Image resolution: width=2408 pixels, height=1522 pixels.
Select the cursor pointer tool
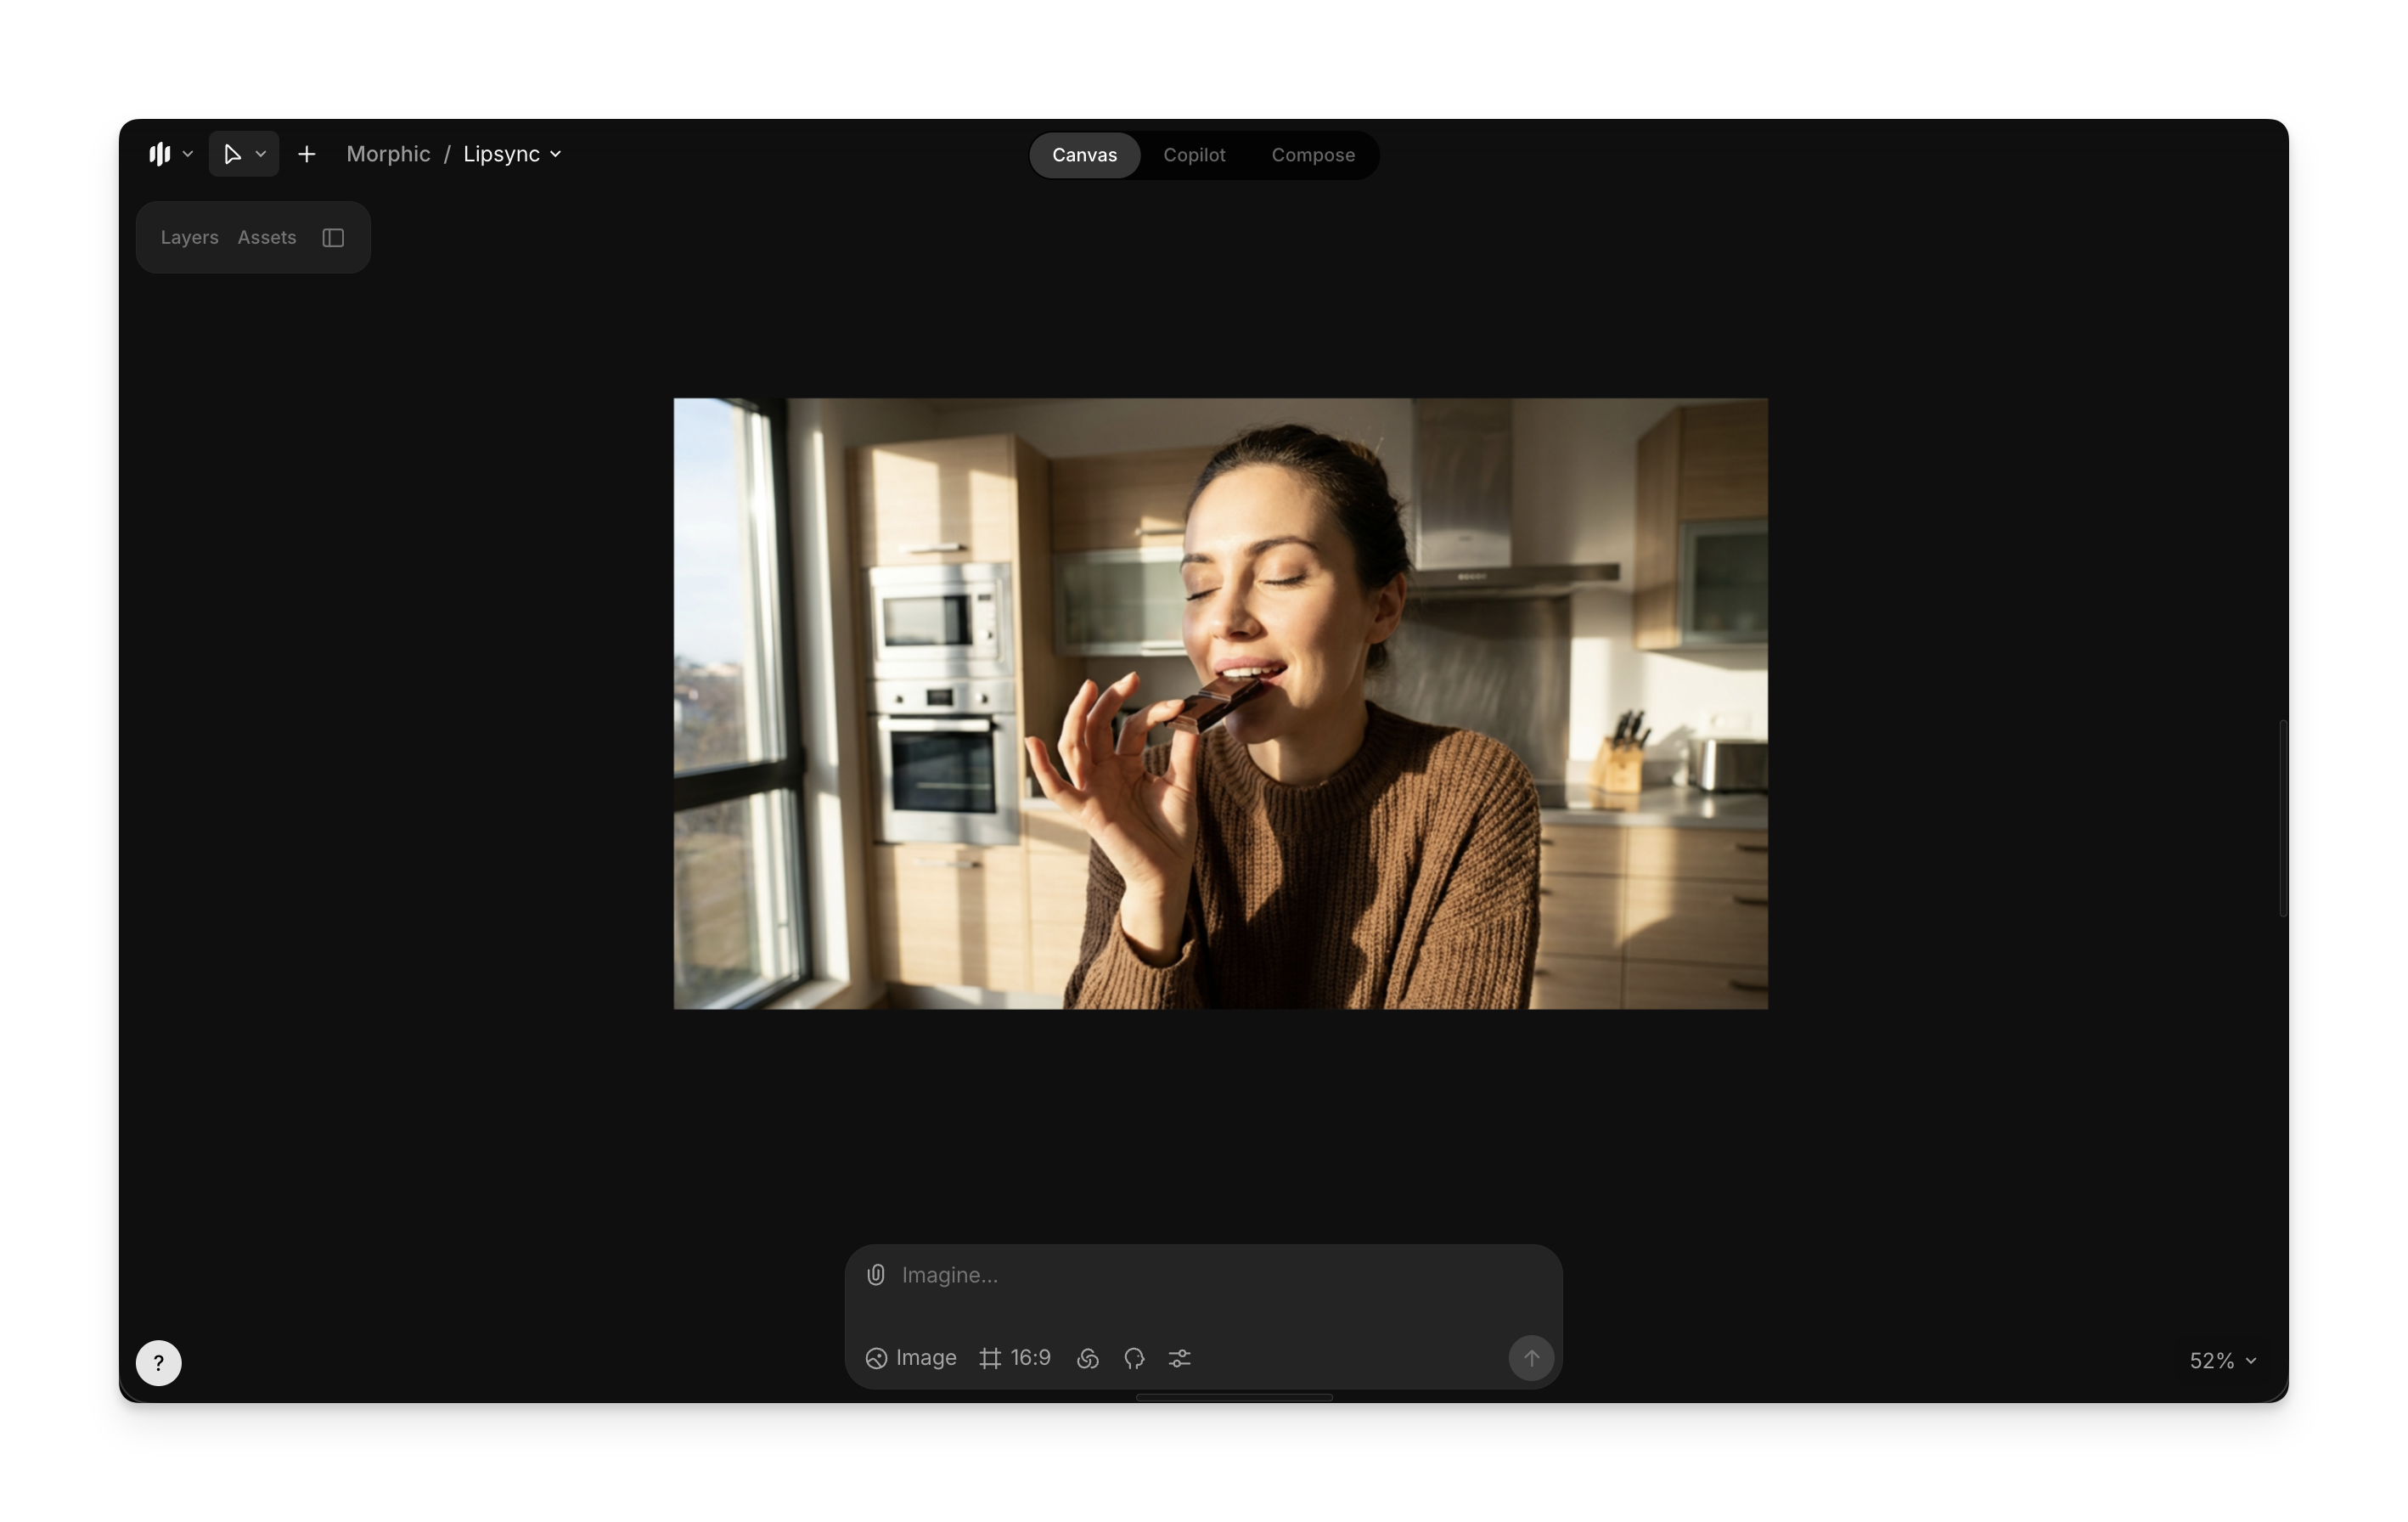coord(232,154)
